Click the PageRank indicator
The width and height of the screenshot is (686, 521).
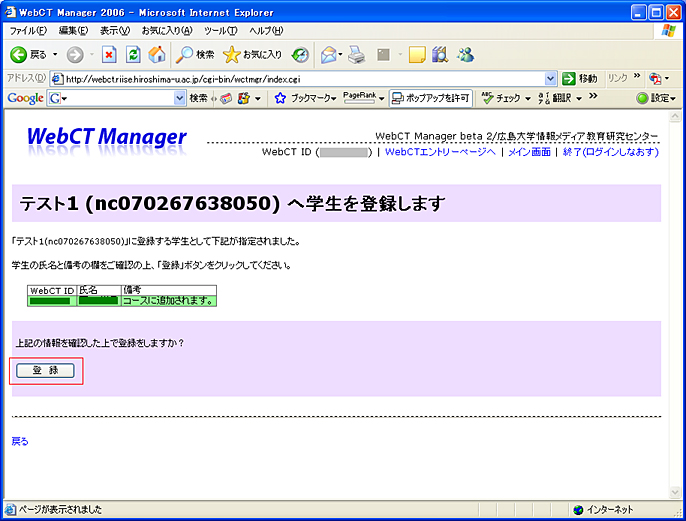360,98
